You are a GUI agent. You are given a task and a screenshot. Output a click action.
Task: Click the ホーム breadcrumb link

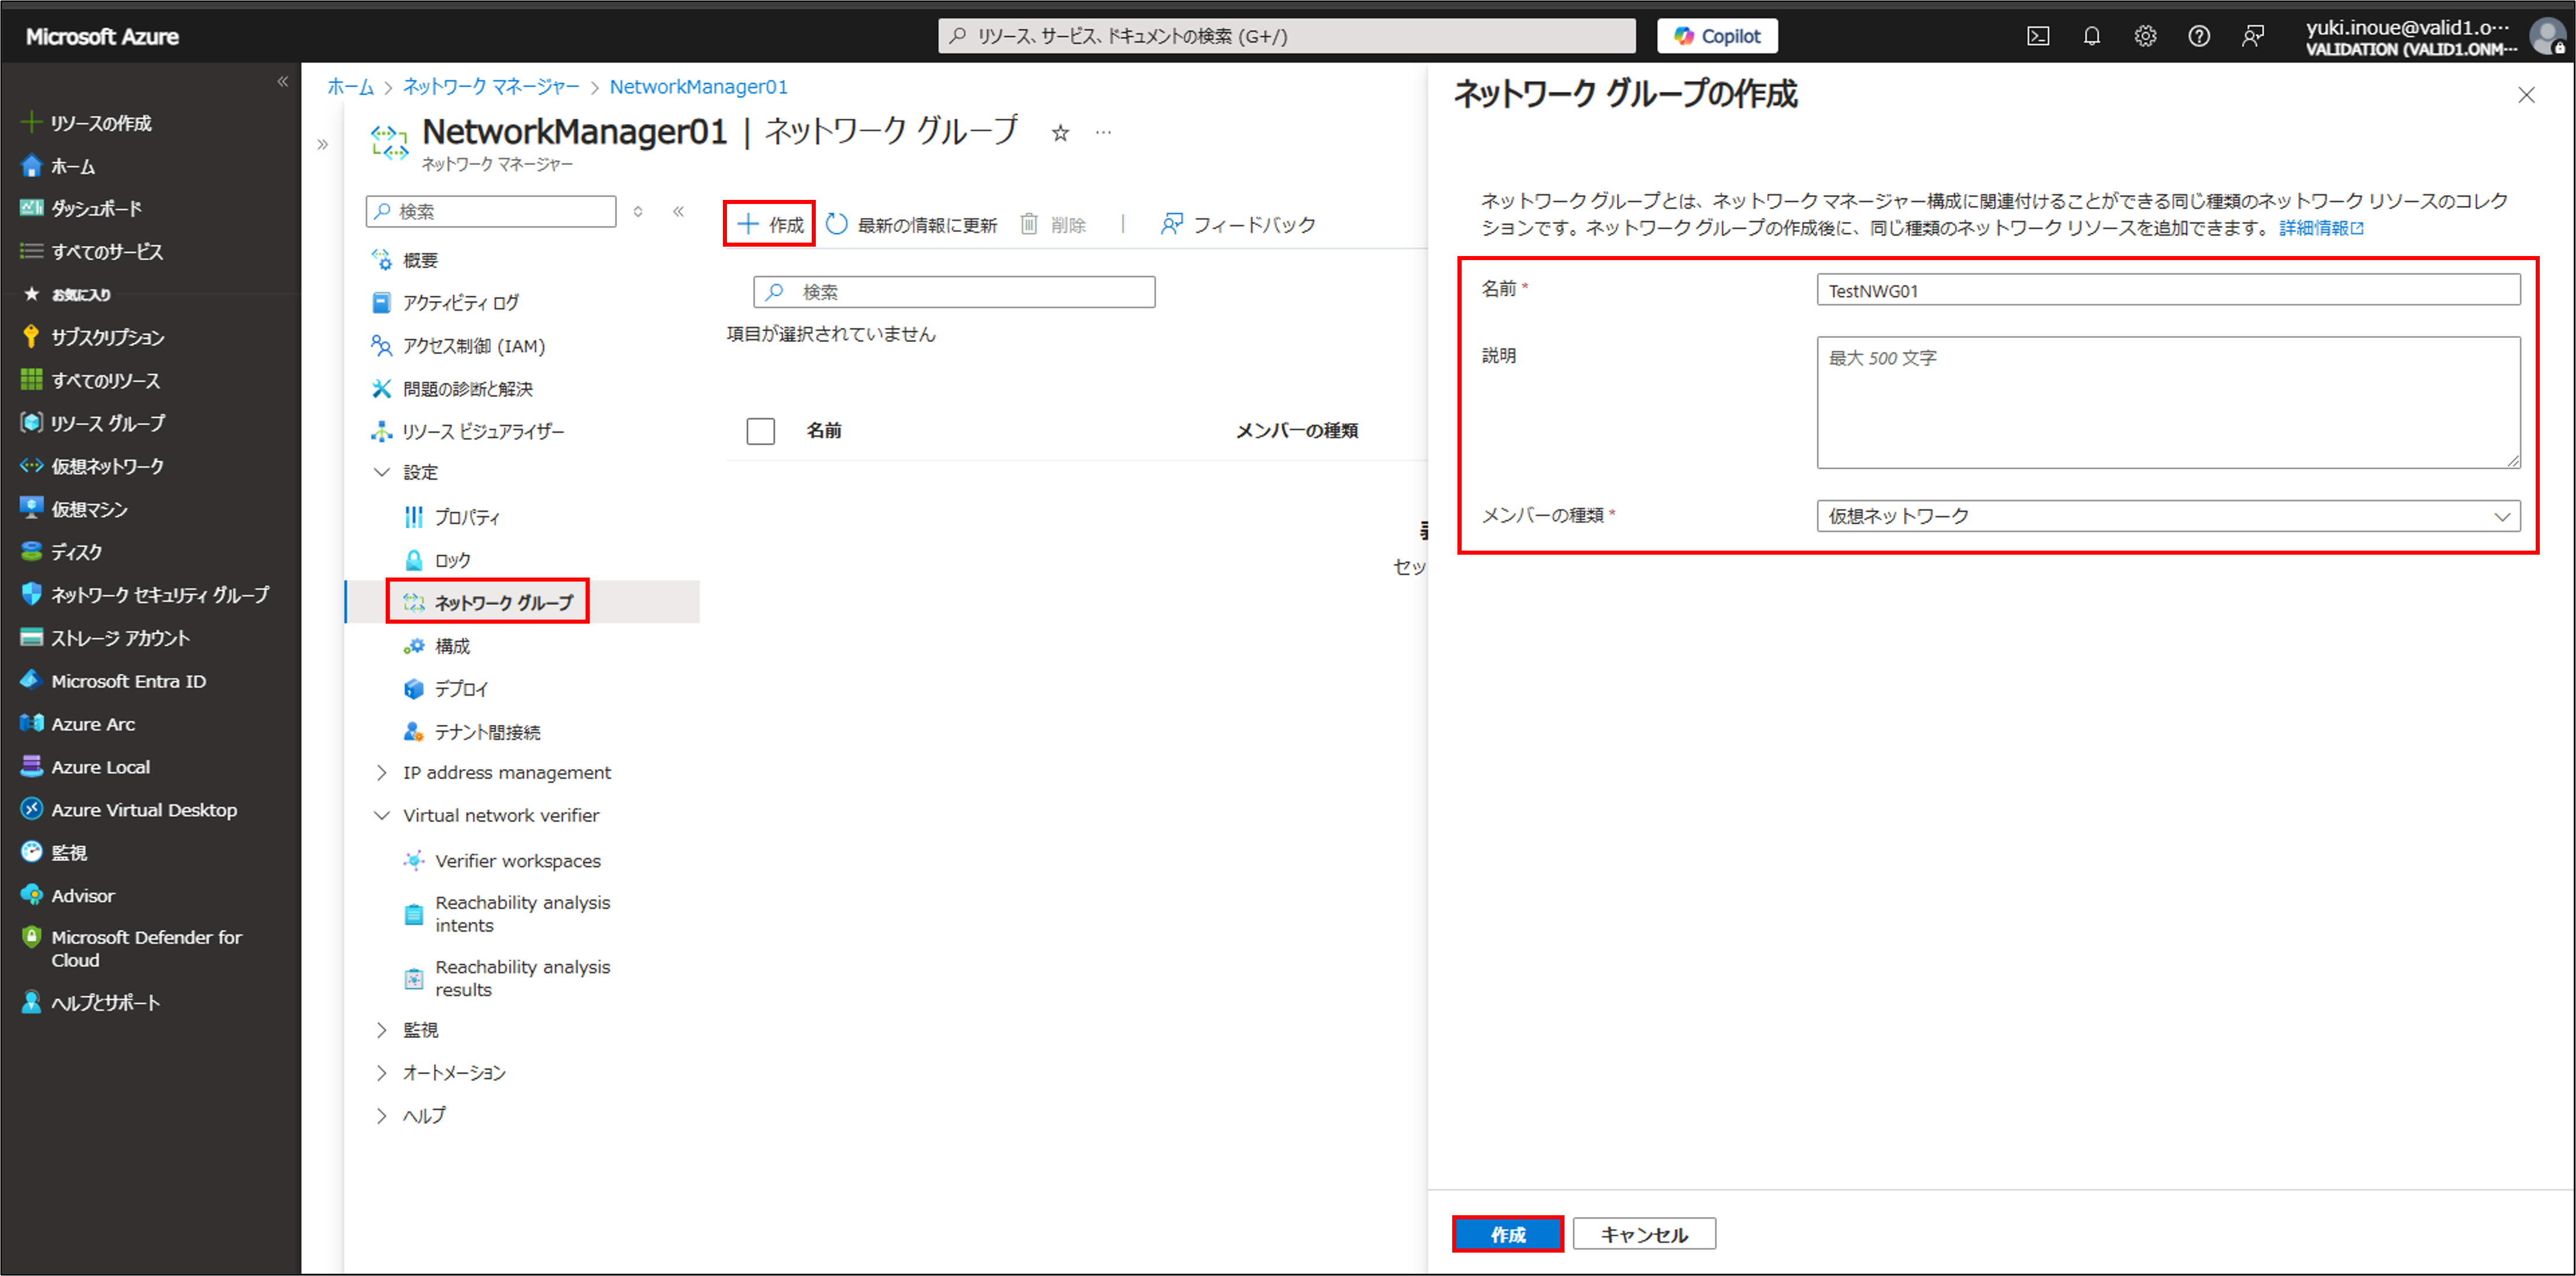click(350, 87)
